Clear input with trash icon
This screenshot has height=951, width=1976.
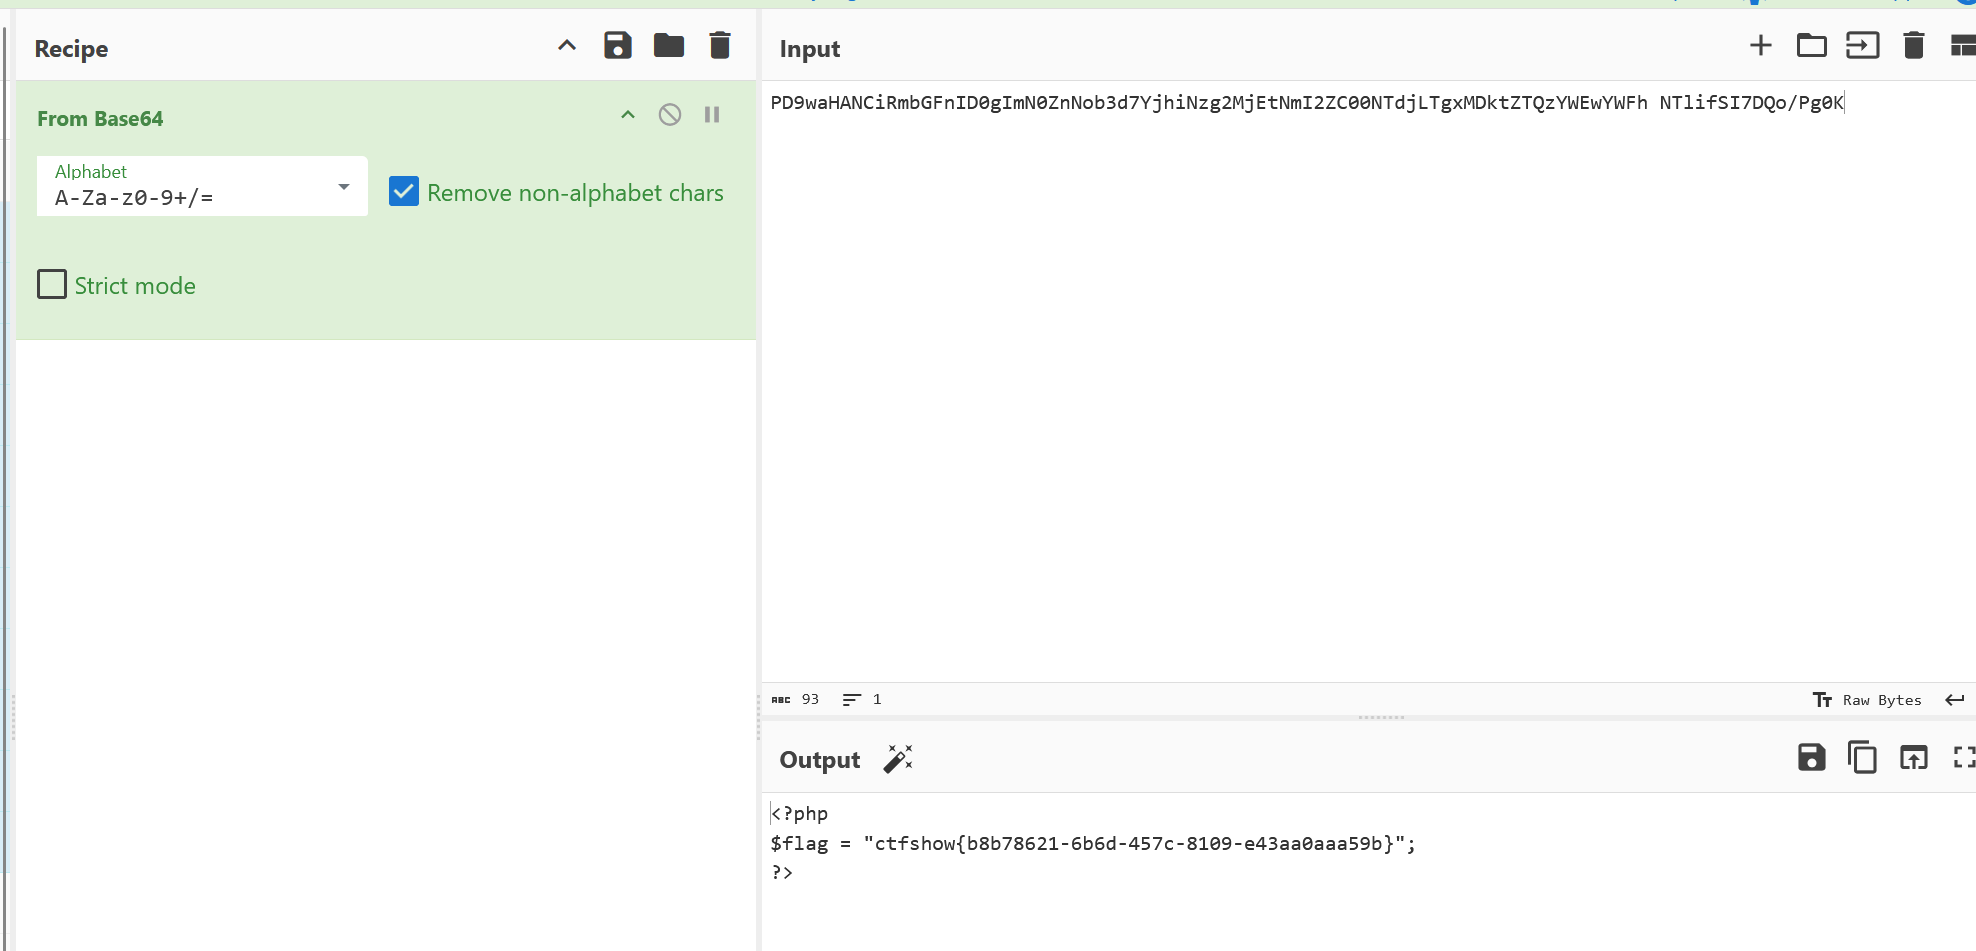pos(1914,45)
